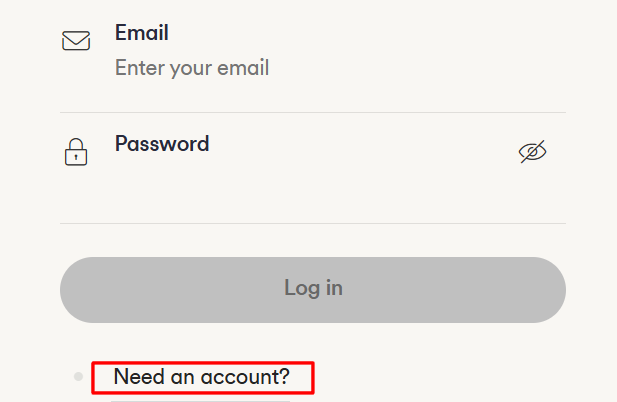Click the mail icon in the email row
The height and width of the screenshot is (402, 617).
pyautogui.click(x=76, y=41)
